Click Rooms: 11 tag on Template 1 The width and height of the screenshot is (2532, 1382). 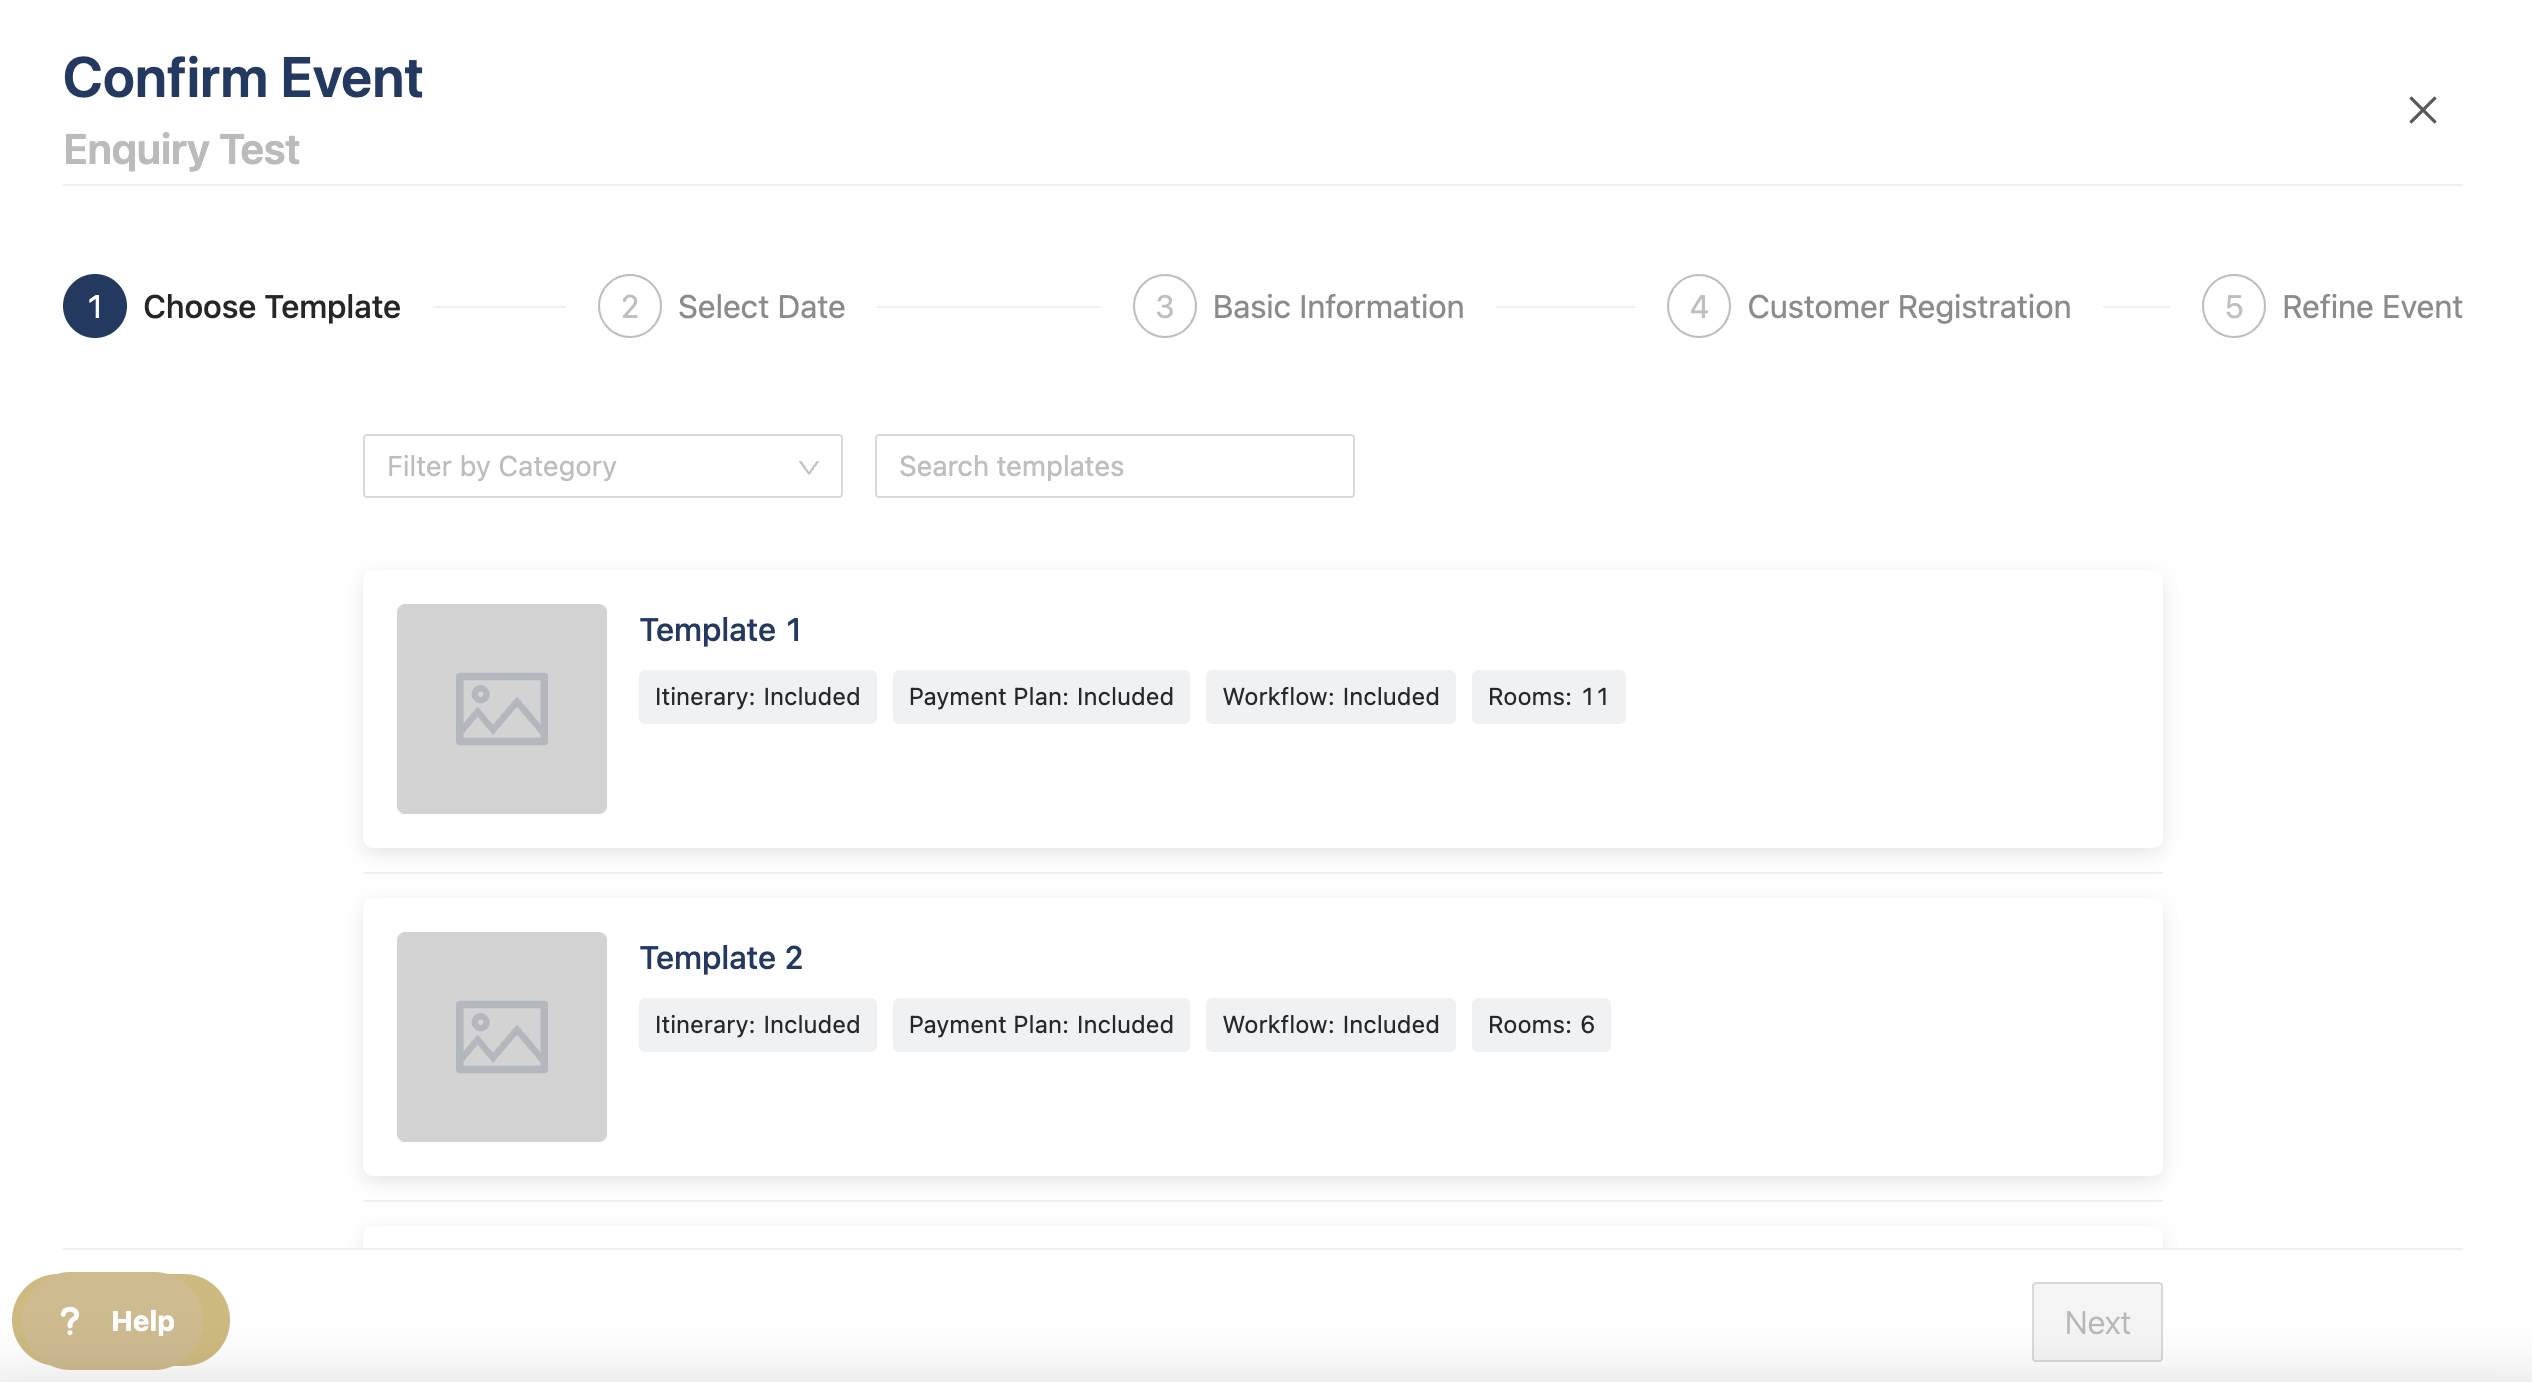[x=1547, y=697]
